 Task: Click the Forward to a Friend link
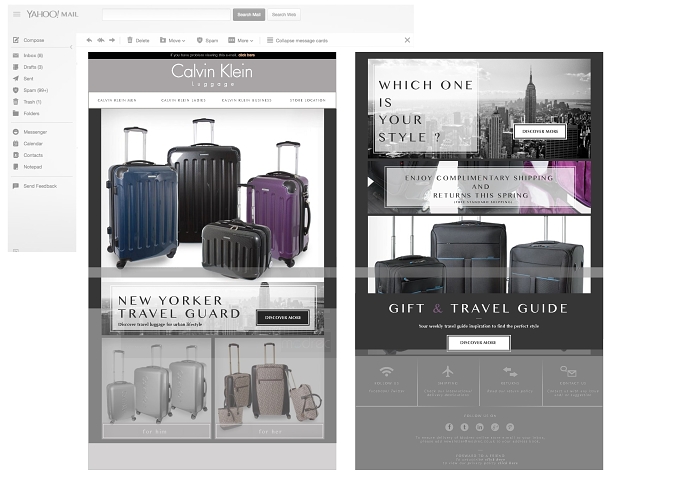tap(480, 455)
